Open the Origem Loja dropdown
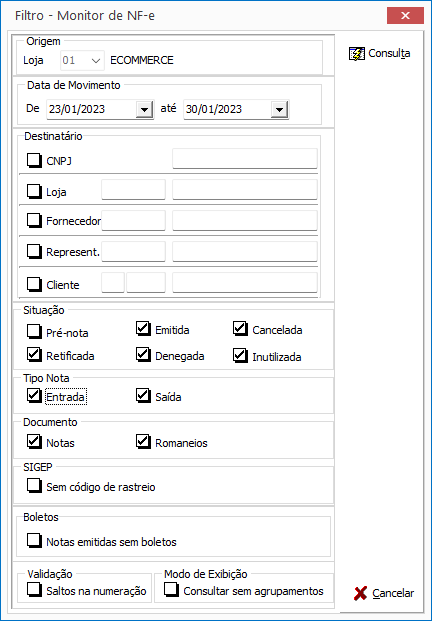This screenshot has height=621, width=432. [95, 61]
